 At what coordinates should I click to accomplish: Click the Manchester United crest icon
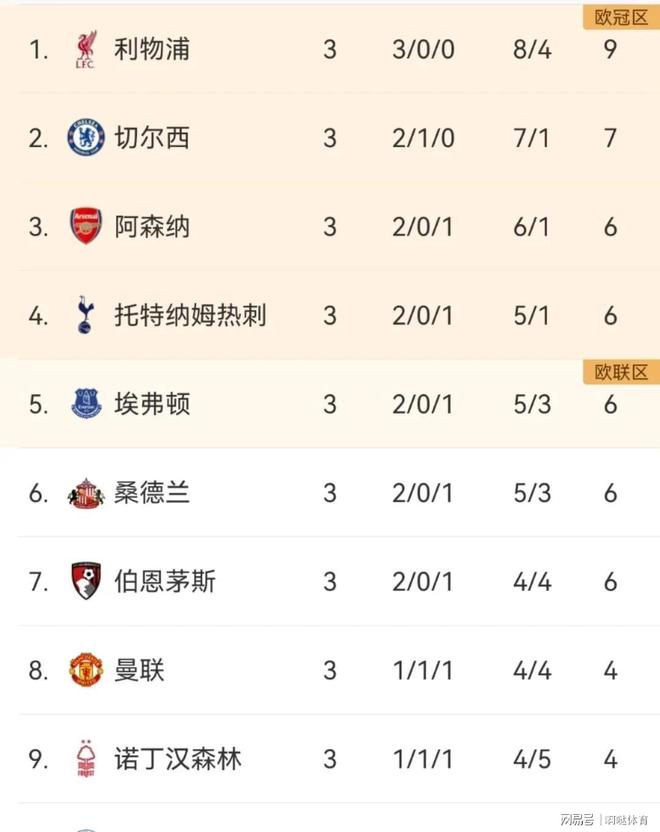coord(85,670)
